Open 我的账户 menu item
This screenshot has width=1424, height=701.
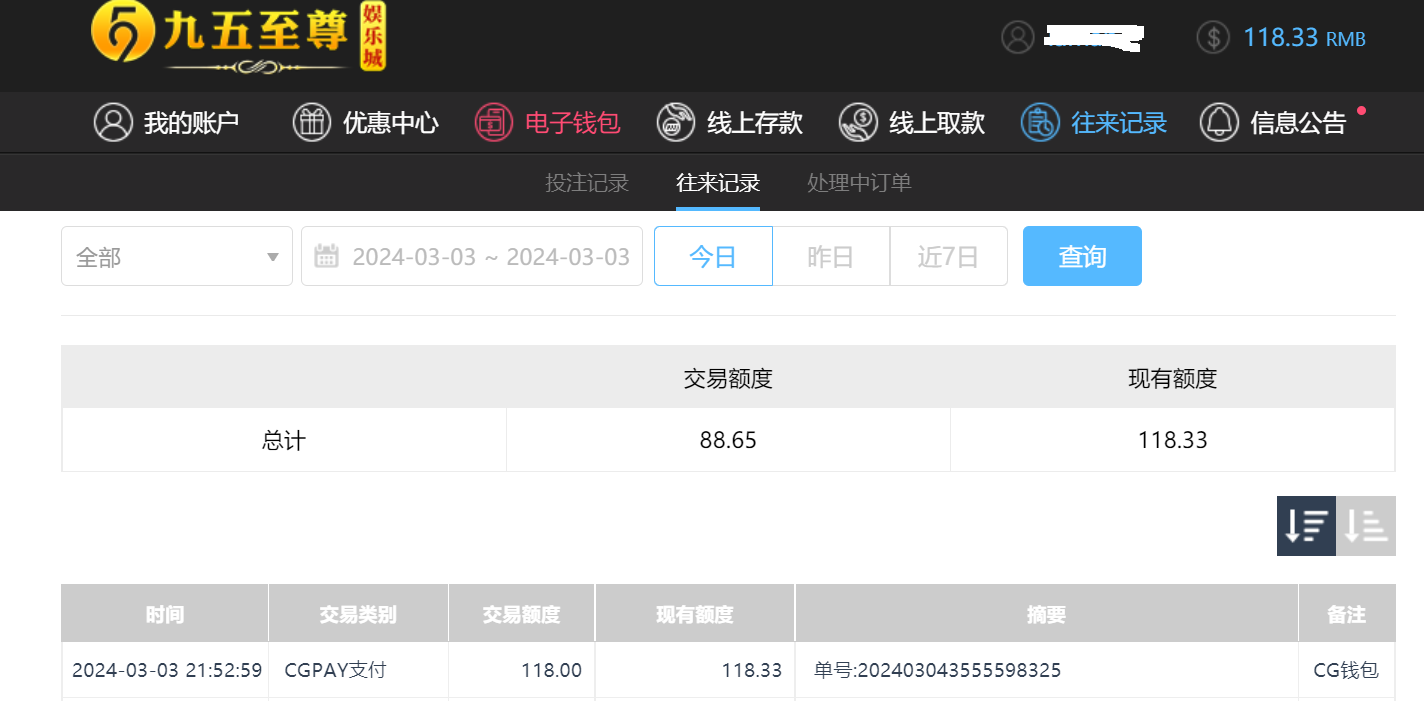166,122
